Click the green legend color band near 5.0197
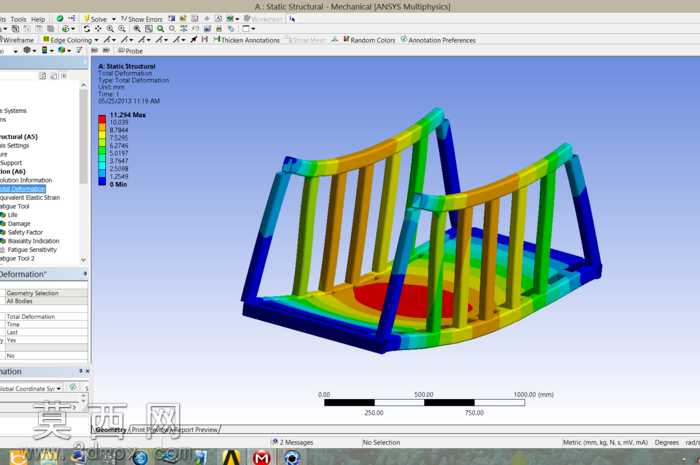The width and height of the screenshot is (700, 465). (x=102, y=150)
